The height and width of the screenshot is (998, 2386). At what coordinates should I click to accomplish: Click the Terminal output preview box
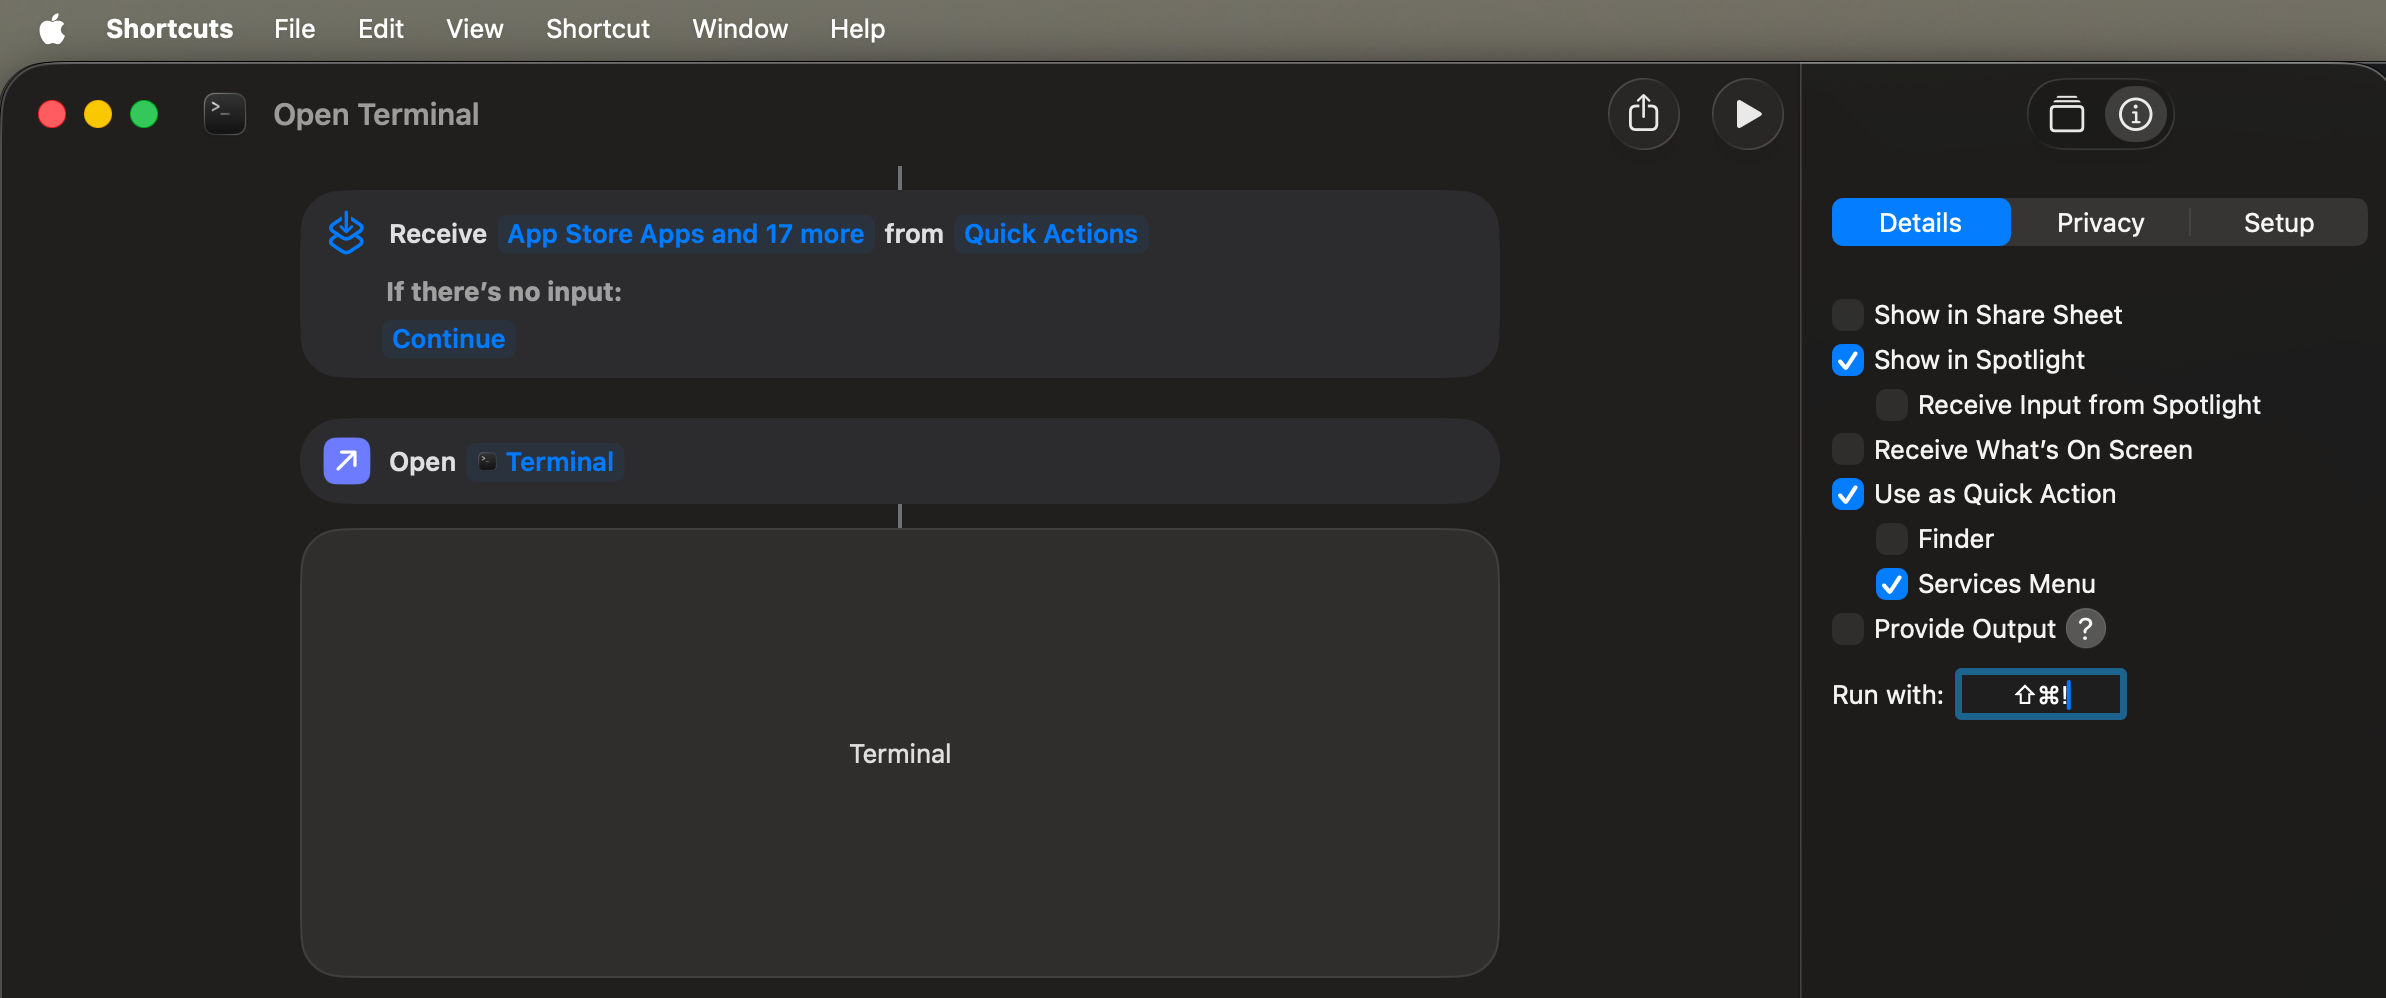point(899,753)
